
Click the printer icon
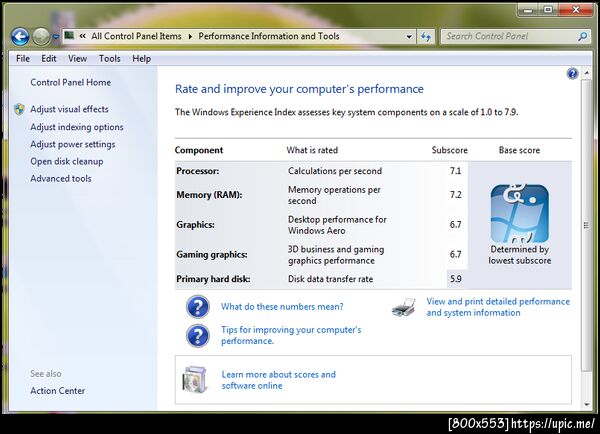[x=404, y=307]
